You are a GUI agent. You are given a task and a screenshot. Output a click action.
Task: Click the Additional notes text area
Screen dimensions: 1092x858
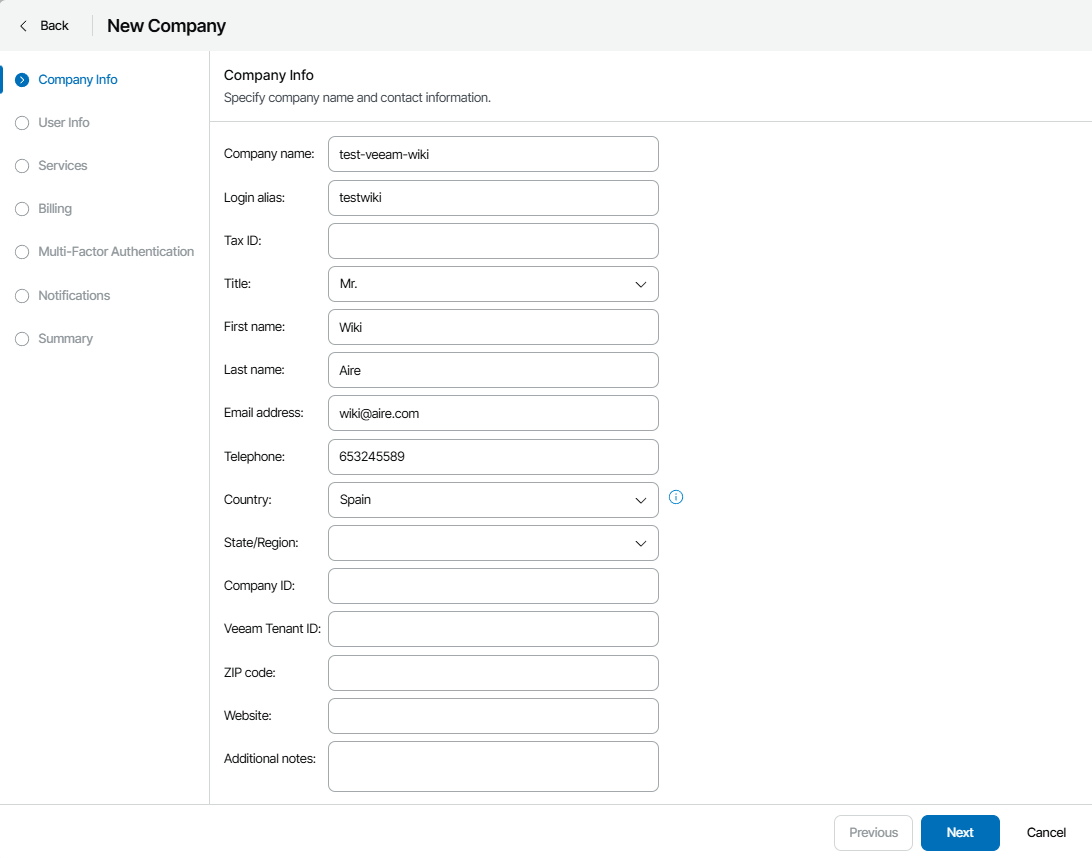pos(493,765)
